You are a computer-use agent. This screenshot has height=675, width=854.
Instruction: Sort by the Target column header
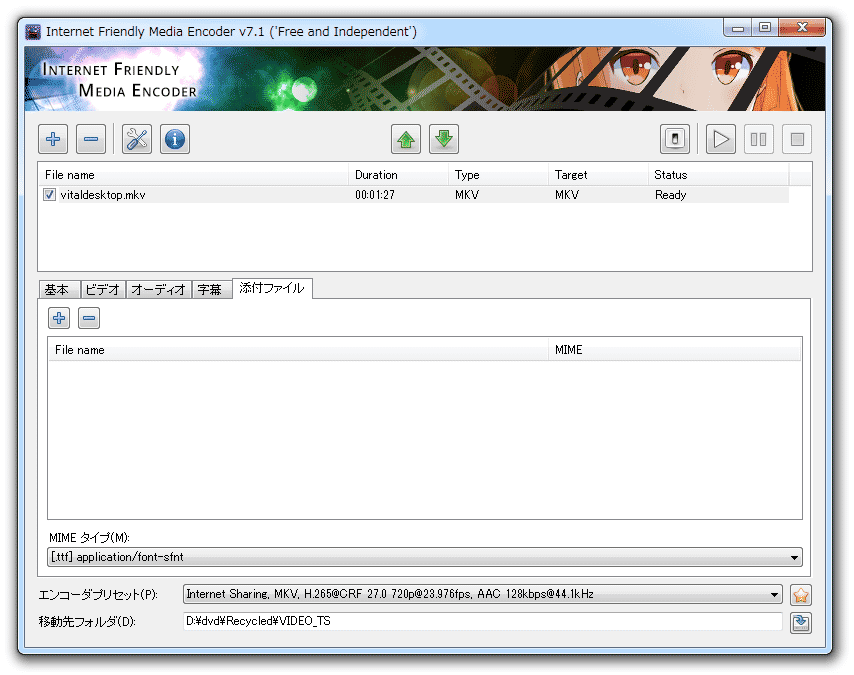coord(598,175)
